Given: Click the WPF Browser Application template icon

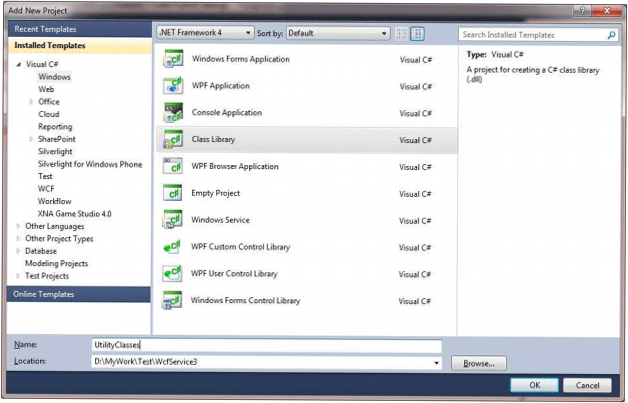Looking at the screenshot, I should pos(173,166).
